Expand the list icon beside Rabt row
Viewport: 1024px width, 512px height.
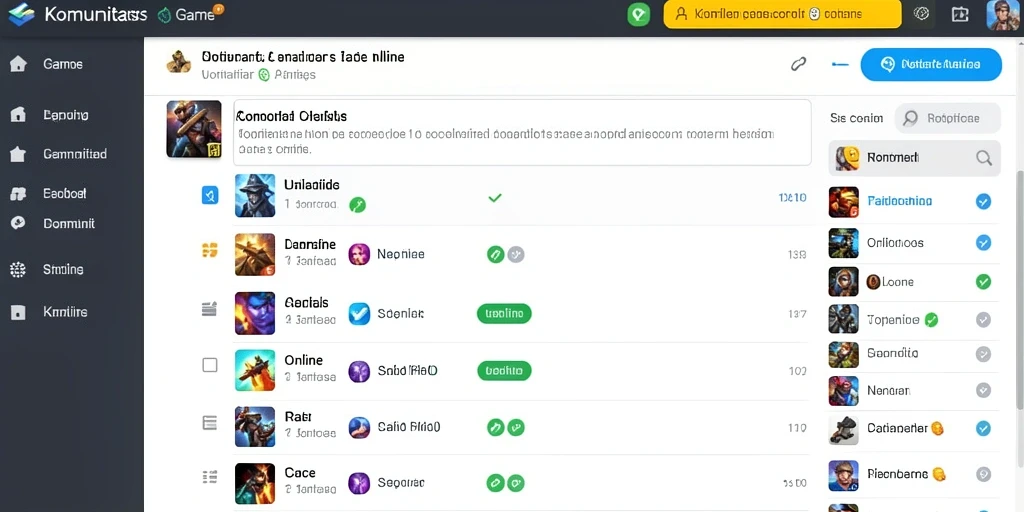pos(210,423)
